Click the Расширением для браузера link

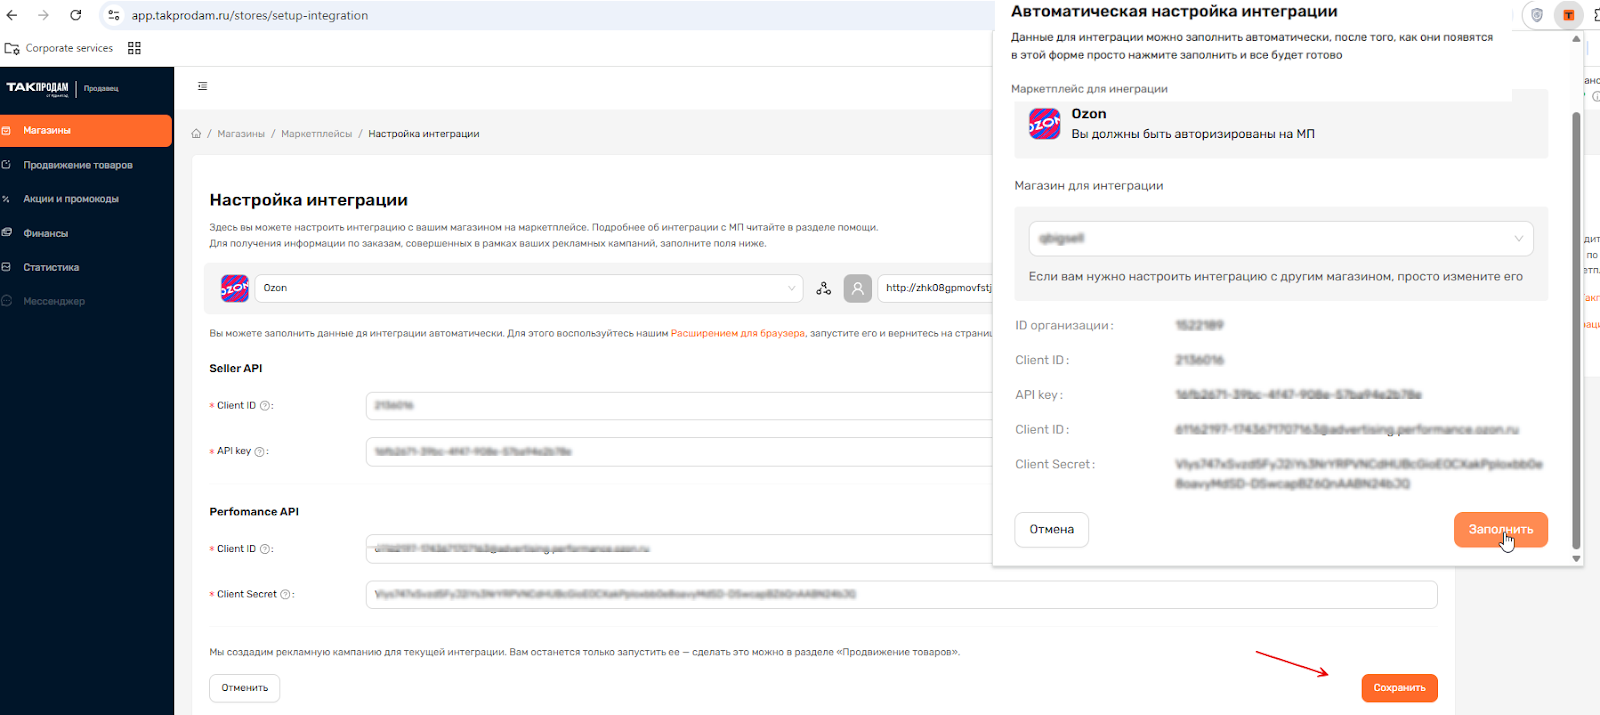pyautogui.click(x=737, y=333)
